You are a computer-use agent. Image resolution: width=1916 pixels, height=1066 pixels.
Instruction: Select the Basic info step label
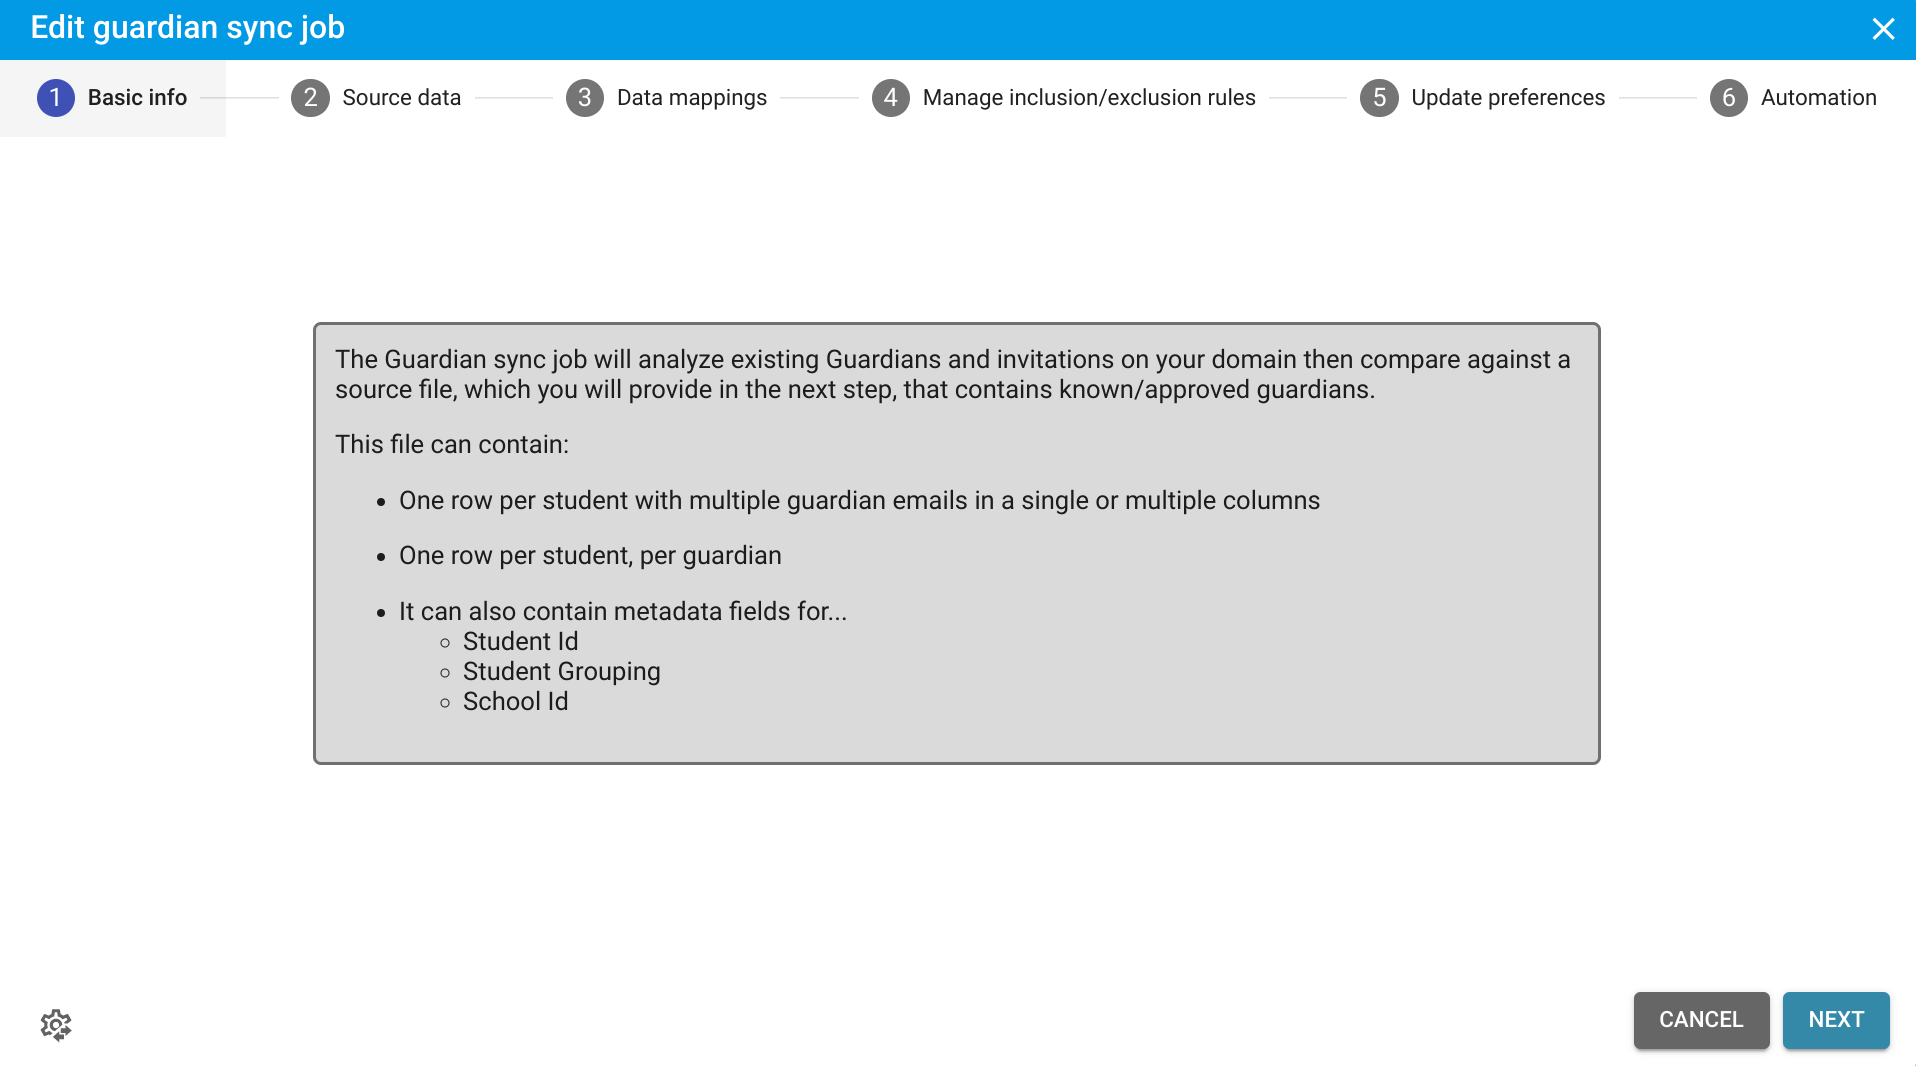[x=137, y=98]
